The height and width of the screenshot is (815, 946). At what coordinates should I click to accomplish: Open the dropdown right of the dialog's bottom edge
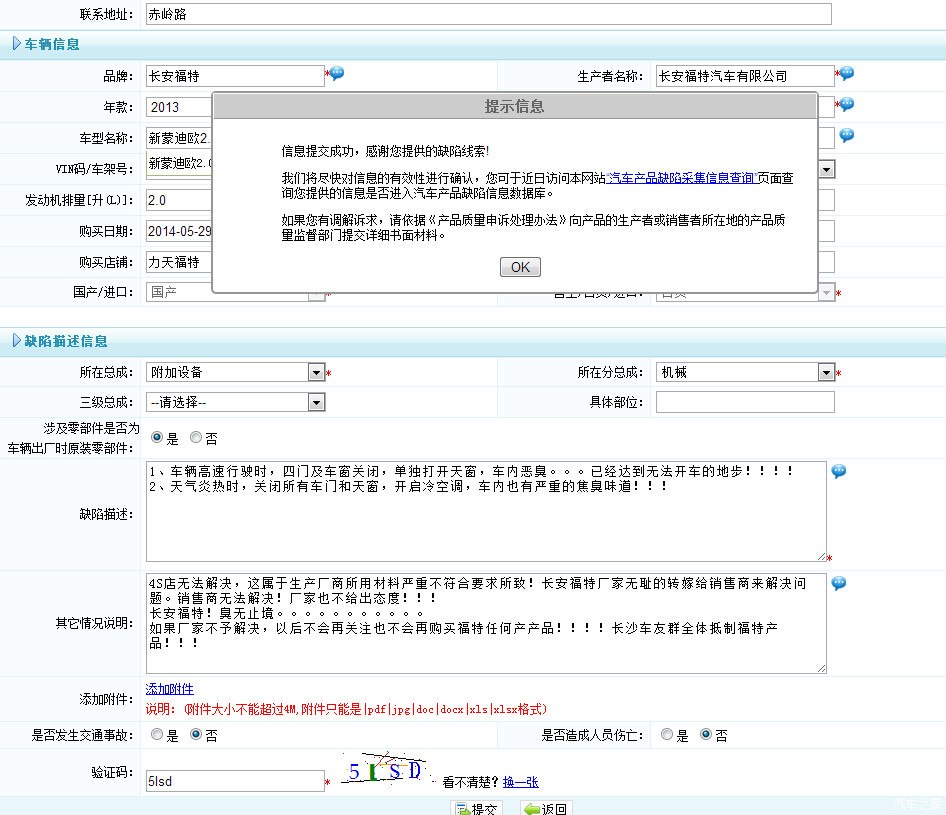[827, 293]
